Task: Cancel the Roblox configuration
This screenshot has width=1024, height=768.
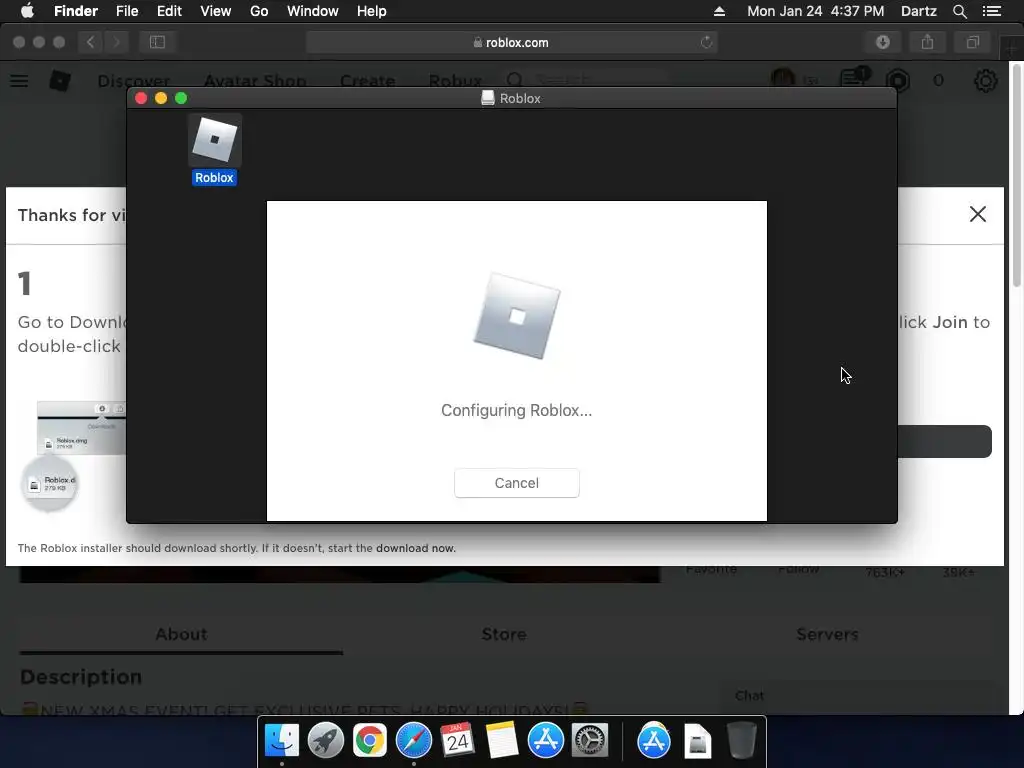Action: 516,483
